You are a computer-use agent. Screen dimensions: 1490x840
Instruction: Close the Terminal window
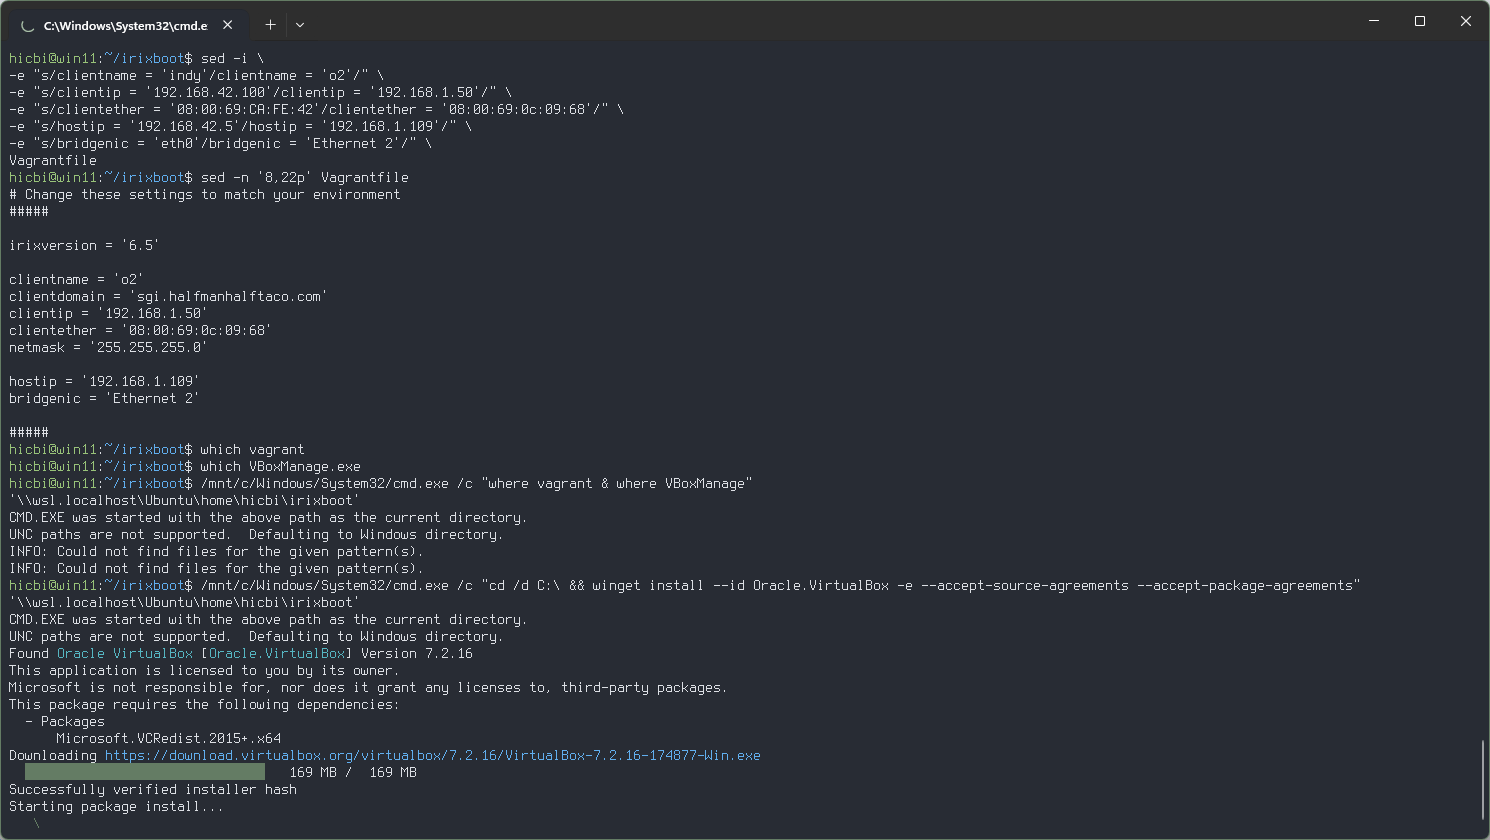pyautogui.click(x=1465, y=21)
